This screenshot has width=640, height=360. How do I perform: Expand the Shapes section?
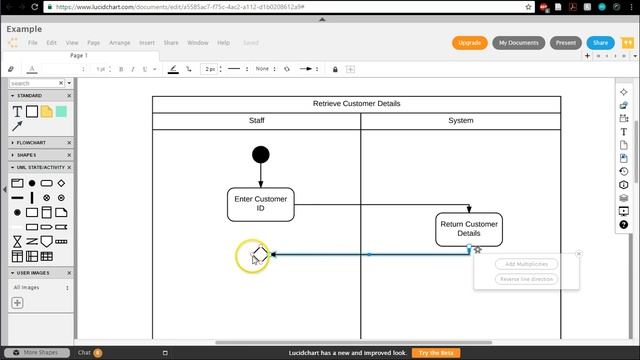pos(13,155)
